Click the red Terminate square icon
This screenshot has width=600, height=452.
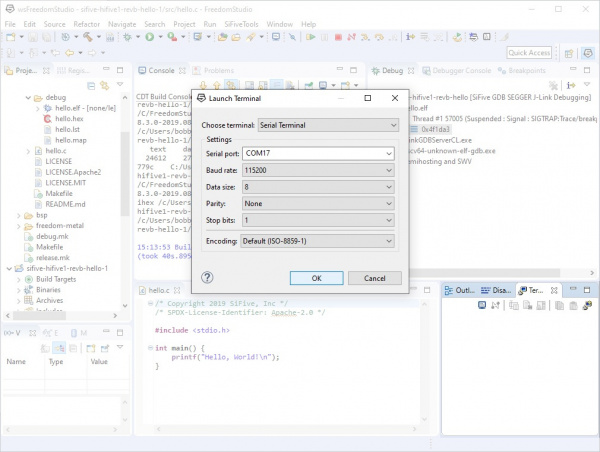pyautogui.click(x=338, y=37)
